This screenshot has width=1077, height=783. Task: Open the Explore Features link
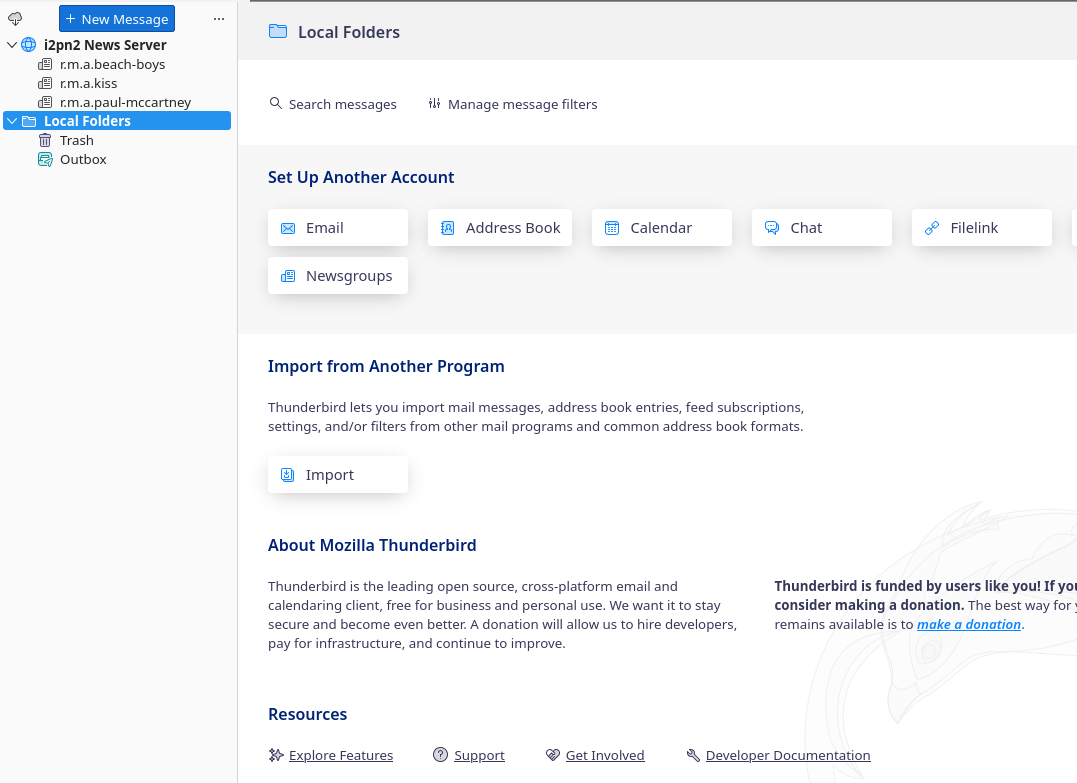point(341,756)
